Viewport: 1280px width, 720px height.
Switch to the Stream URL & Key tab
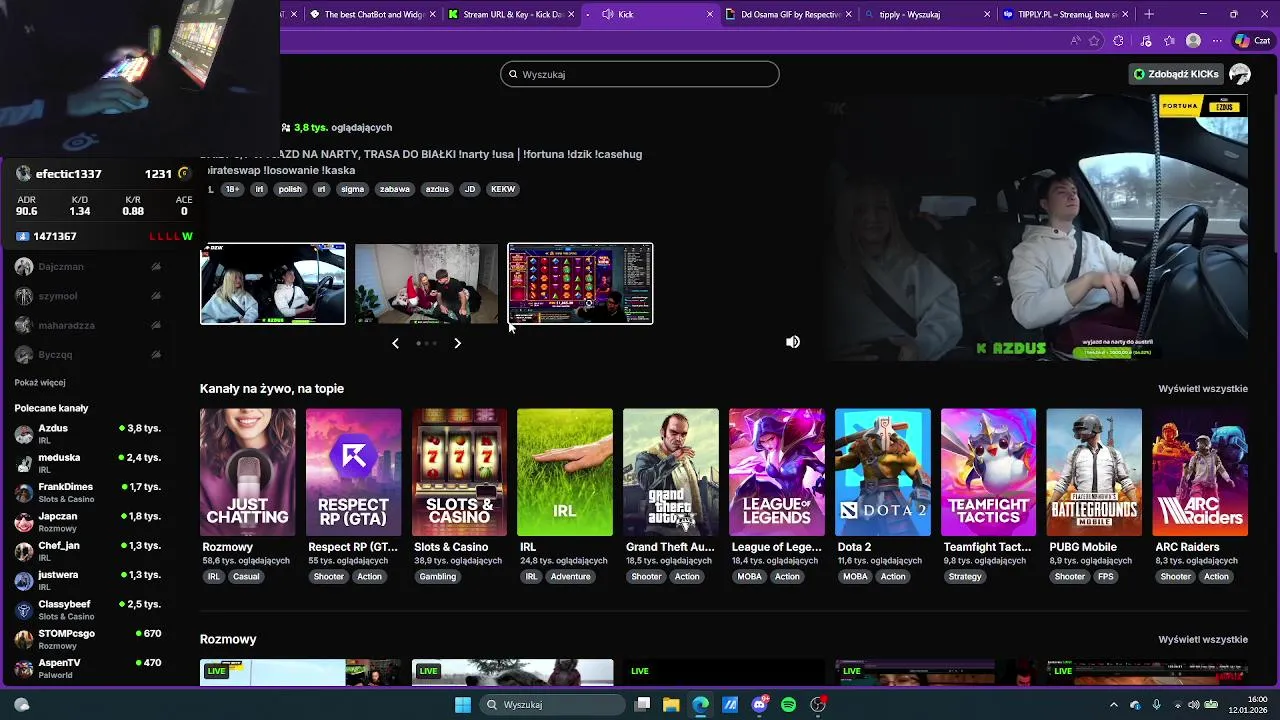(x=511, y=14)
